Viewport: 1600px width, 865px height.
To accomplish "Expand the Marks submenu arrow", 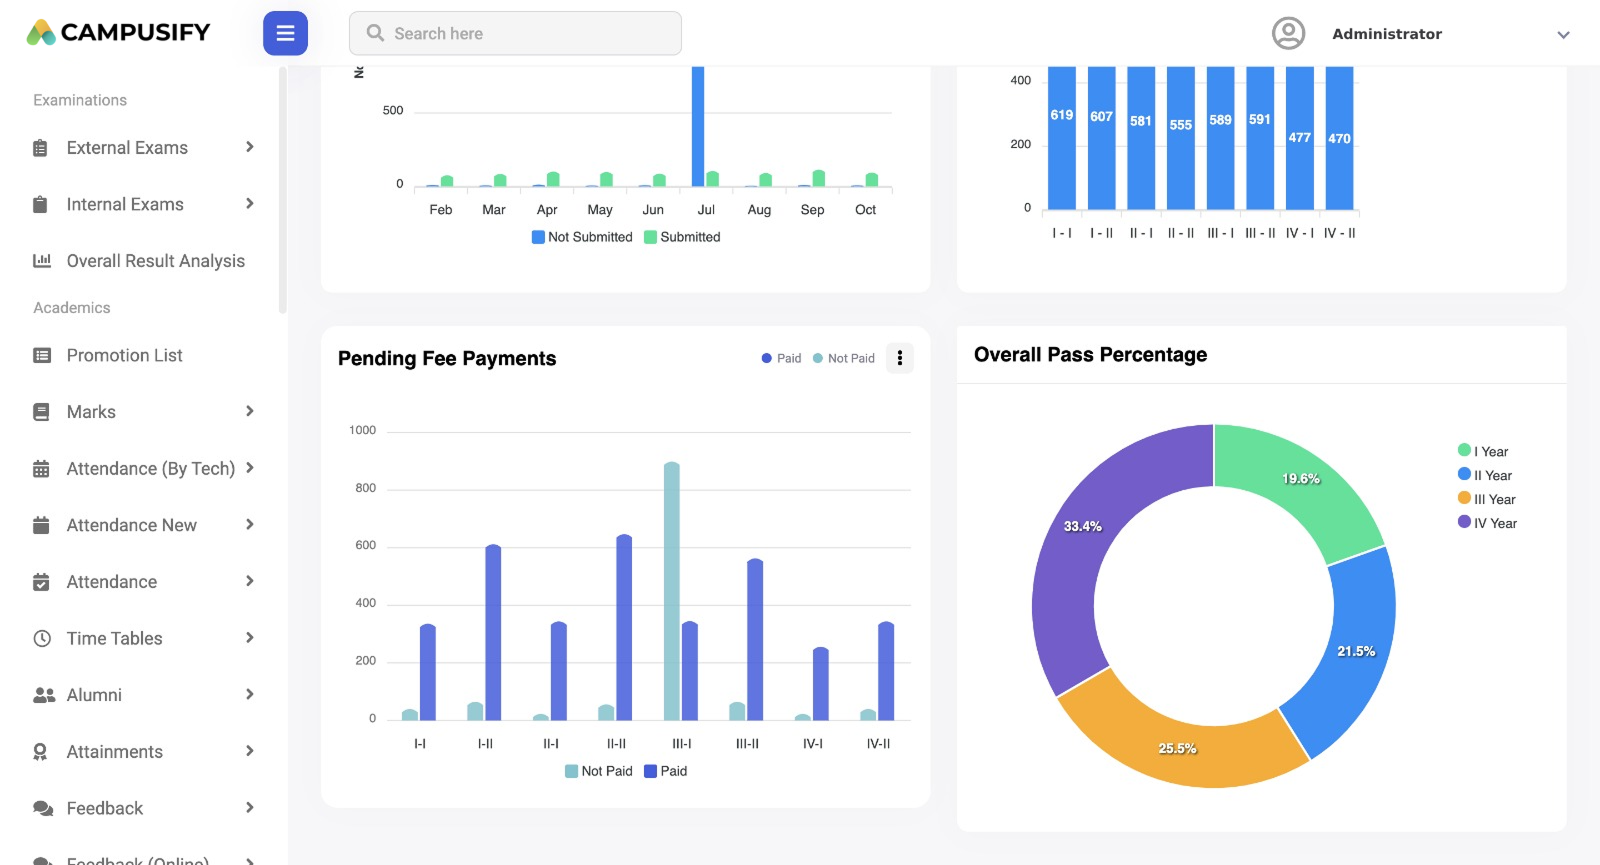I will [249, 411].
